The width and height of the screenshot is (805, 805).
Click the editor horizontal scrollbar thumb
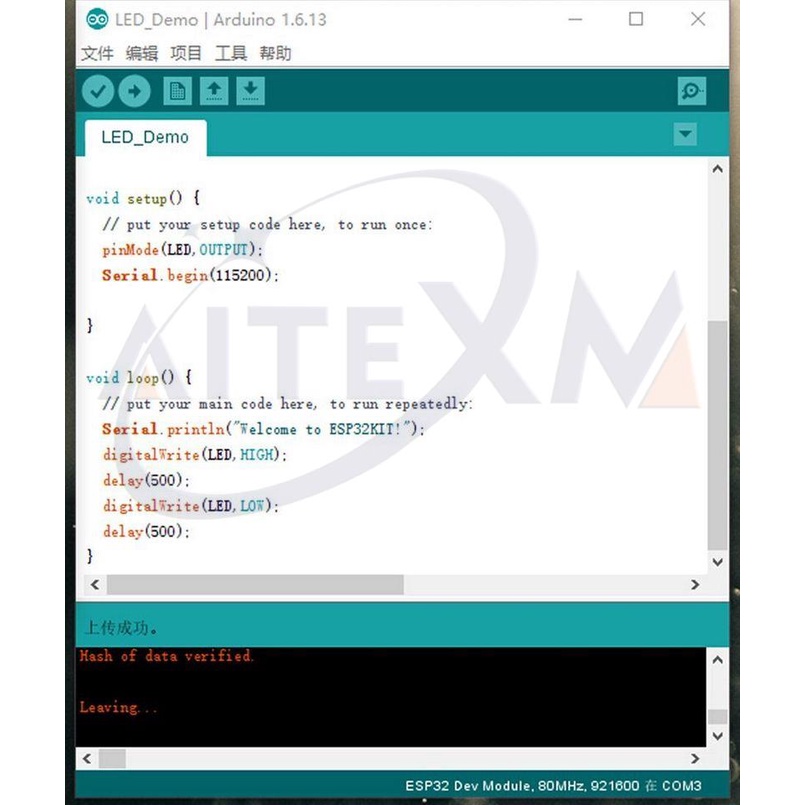point(255,585)
